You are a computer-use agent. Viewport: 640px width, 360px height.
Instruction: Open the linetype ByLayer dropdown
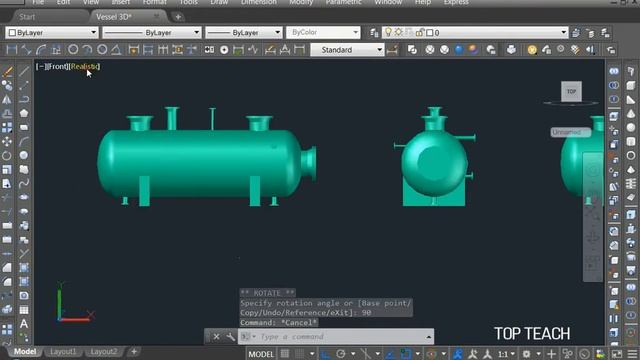pyautogui.click(x=152, y=32)
